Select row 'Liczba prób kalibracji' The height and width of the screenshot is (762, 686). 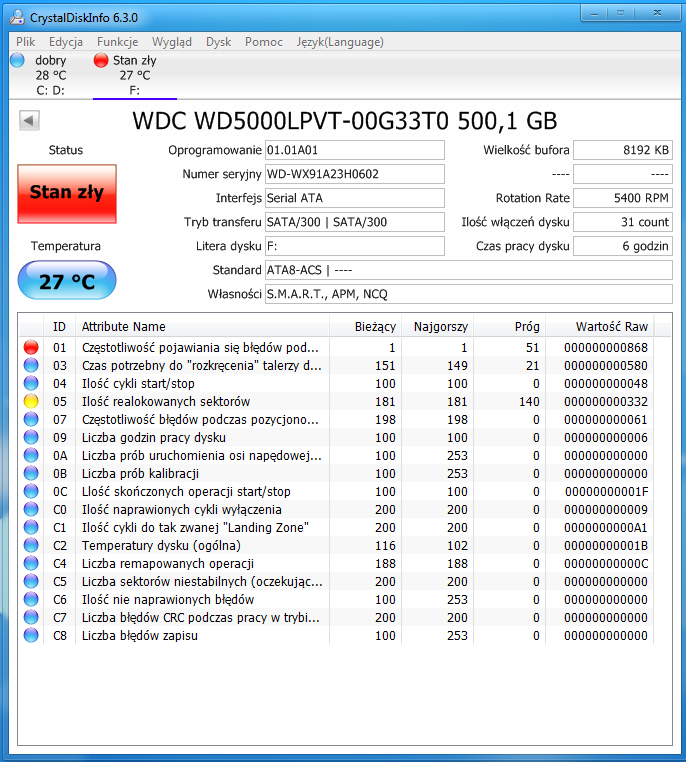336,473
